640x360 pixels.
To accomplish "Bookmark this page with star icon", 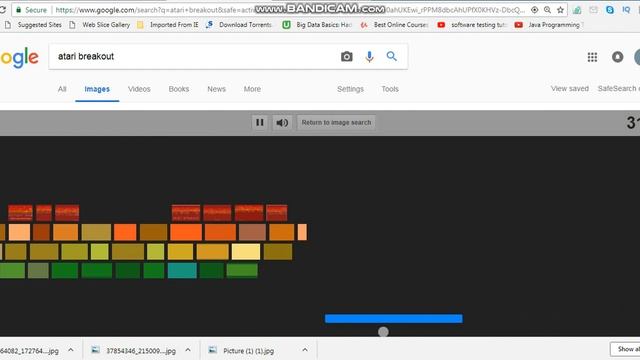I will coord(560,10).
